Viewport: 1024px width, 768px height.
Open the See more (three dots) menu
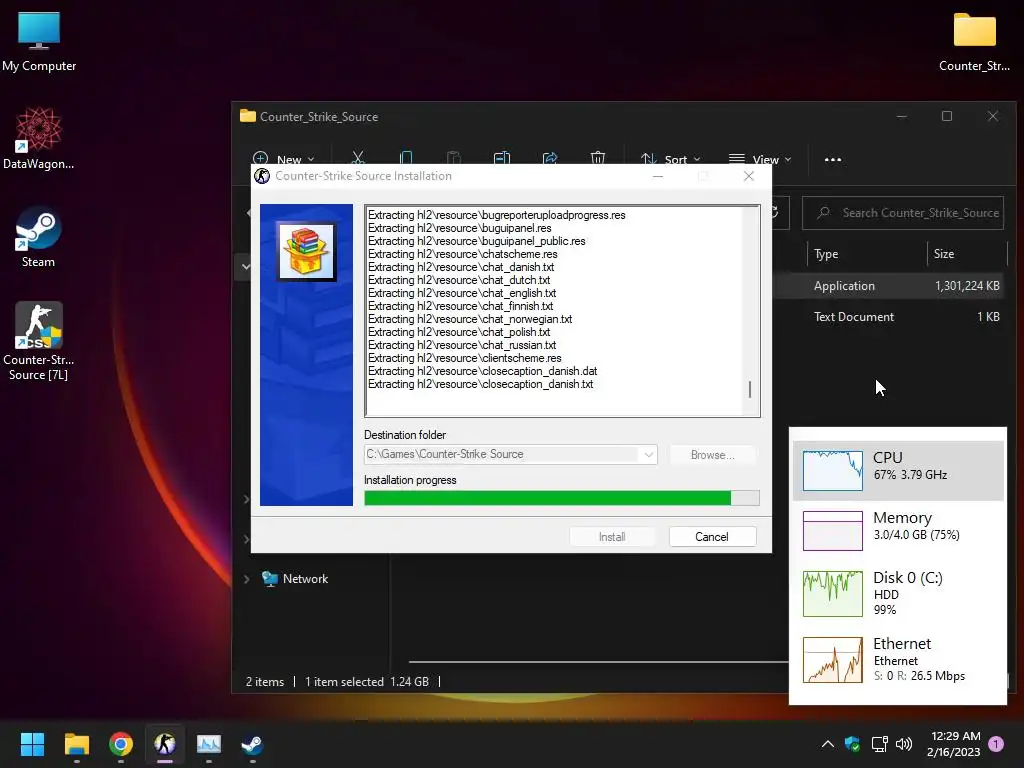(x=833, y=159)
